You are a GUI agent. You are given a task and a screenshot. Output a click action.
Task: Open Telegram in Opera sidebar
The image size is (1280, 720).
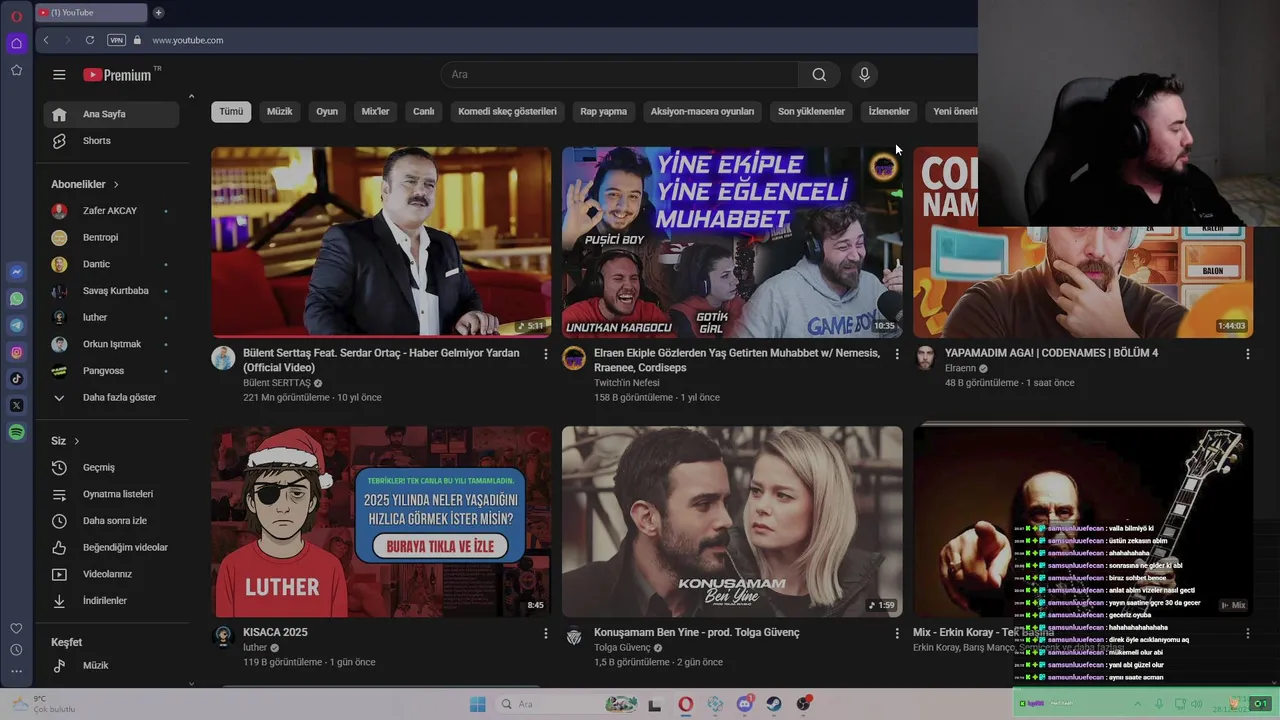(16, 326)
